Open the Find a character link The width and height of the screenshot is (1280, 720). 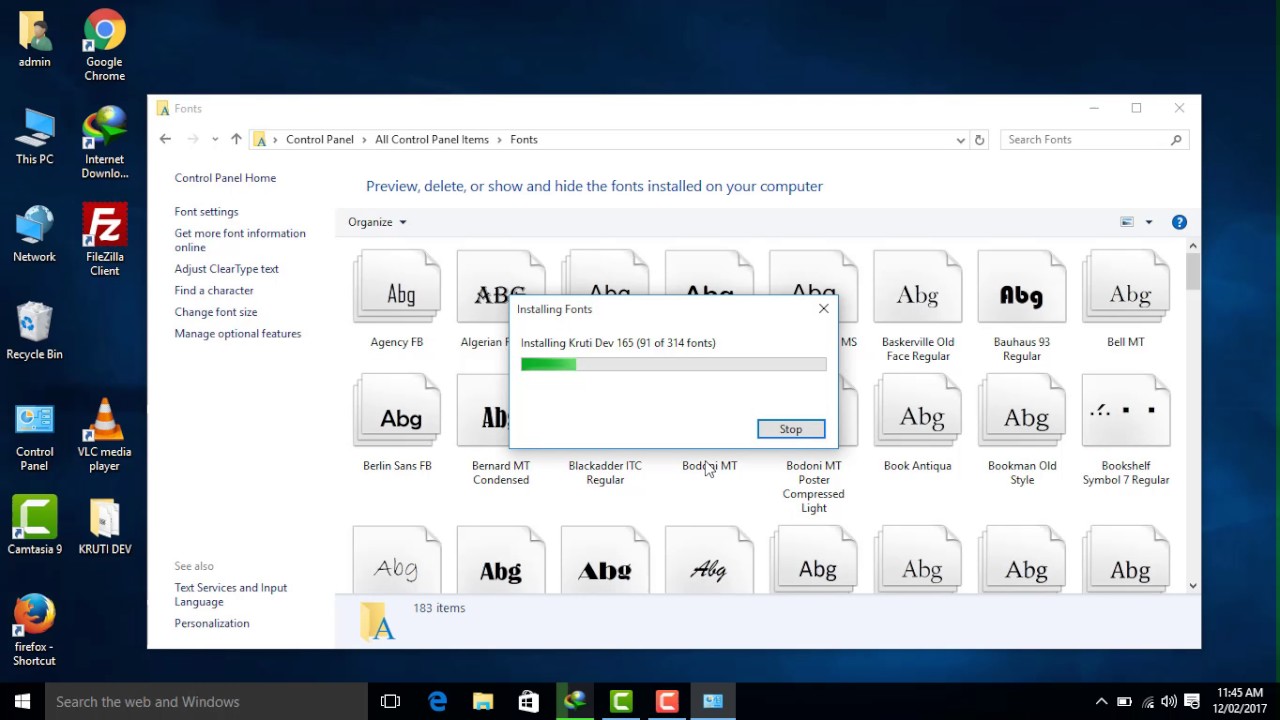click(214, 291)
